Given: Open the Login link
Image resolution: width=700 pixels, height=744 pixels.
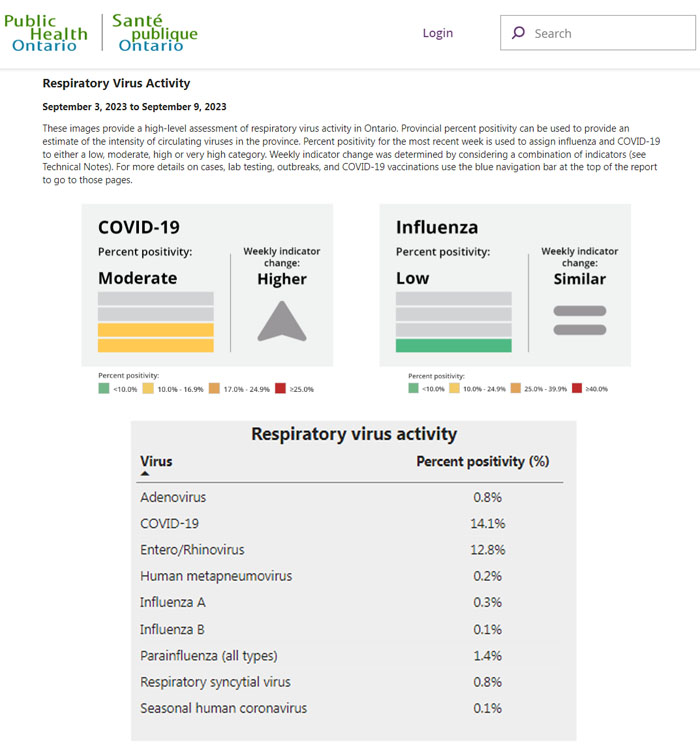Looking at the screenshot, I should 437,33.
